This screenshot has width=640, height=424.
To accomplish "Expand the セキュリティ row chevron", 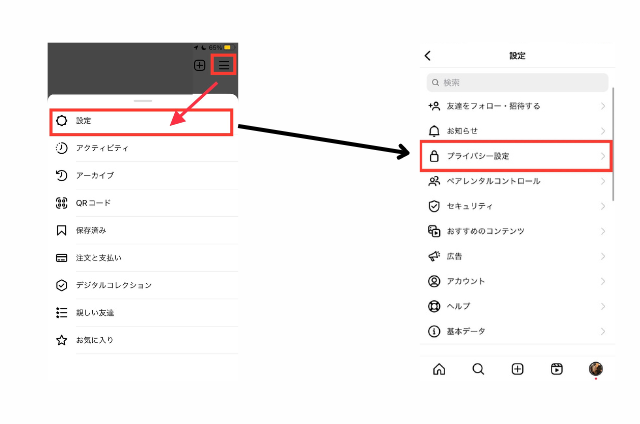I will pyautogui.click(x=602, y=206).
